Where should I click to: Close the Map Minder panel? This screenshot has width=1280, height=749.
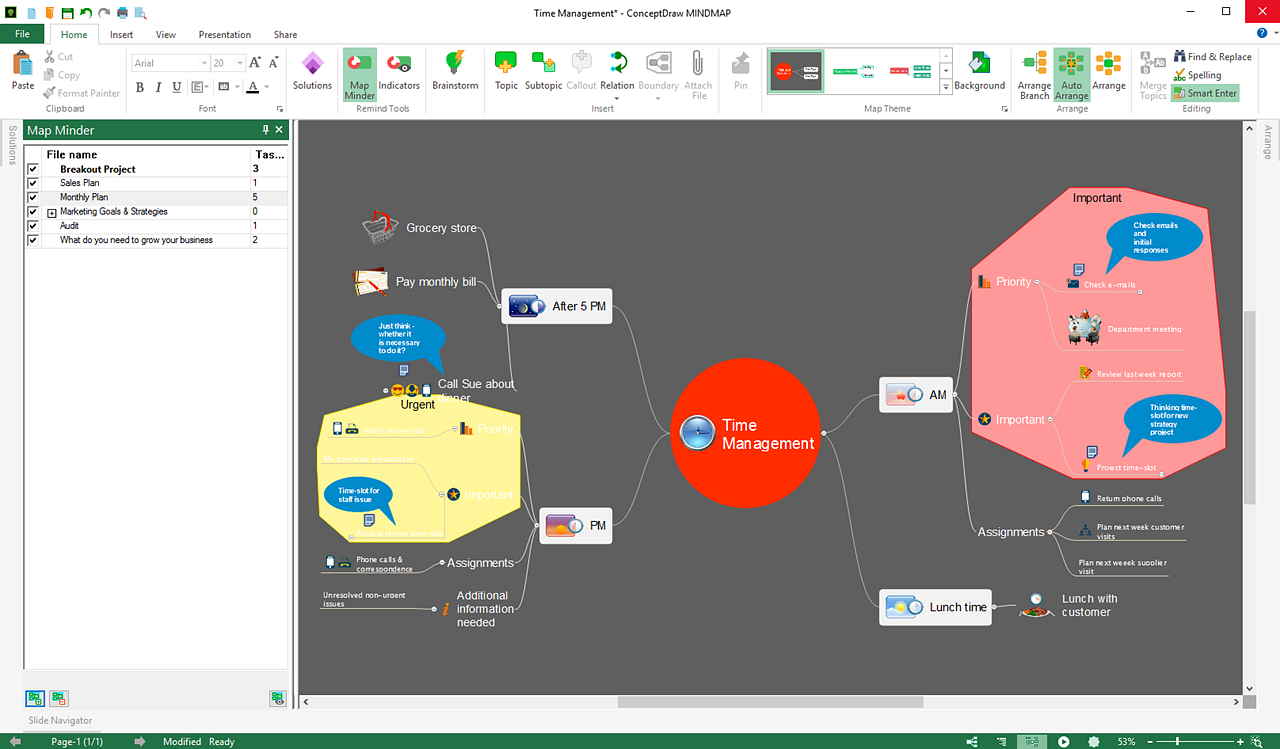click(x=279, y=130)
